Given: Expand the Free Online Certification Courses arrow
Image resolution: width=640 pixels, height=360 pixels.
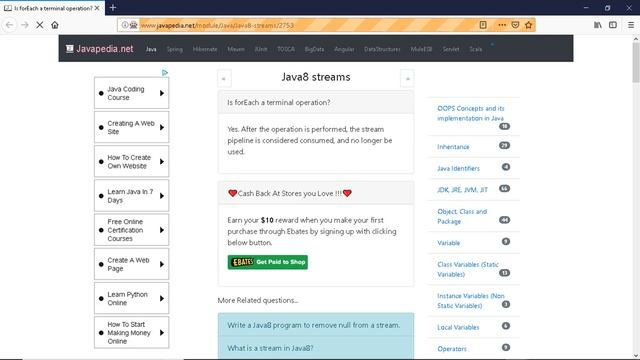Looking at the screenshot, I should pos(162,230).
